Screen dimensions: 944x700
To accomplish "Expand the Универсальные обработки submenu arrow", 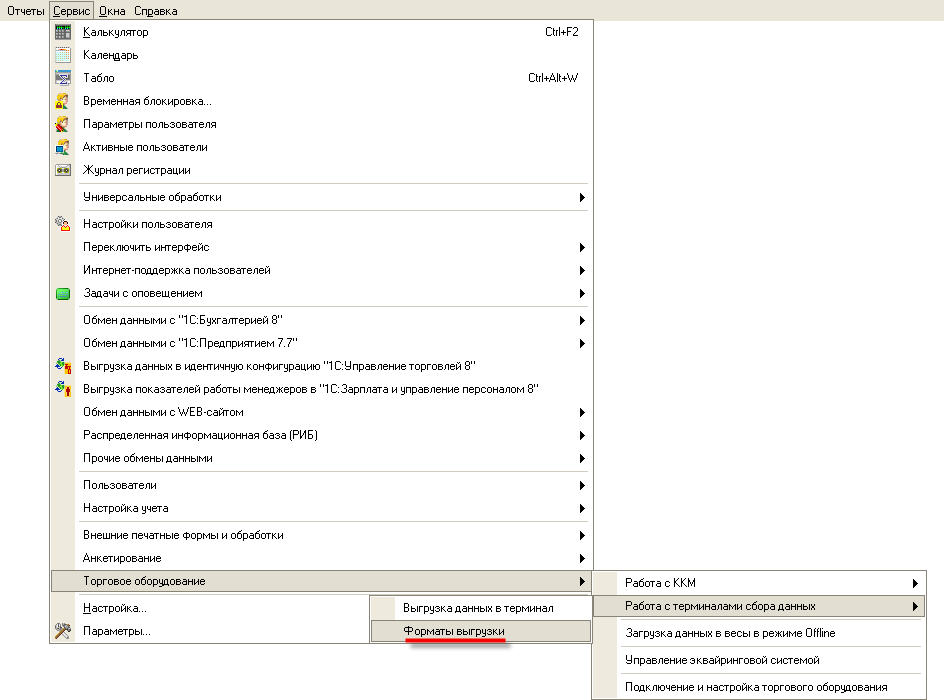I will coord(582,198).
